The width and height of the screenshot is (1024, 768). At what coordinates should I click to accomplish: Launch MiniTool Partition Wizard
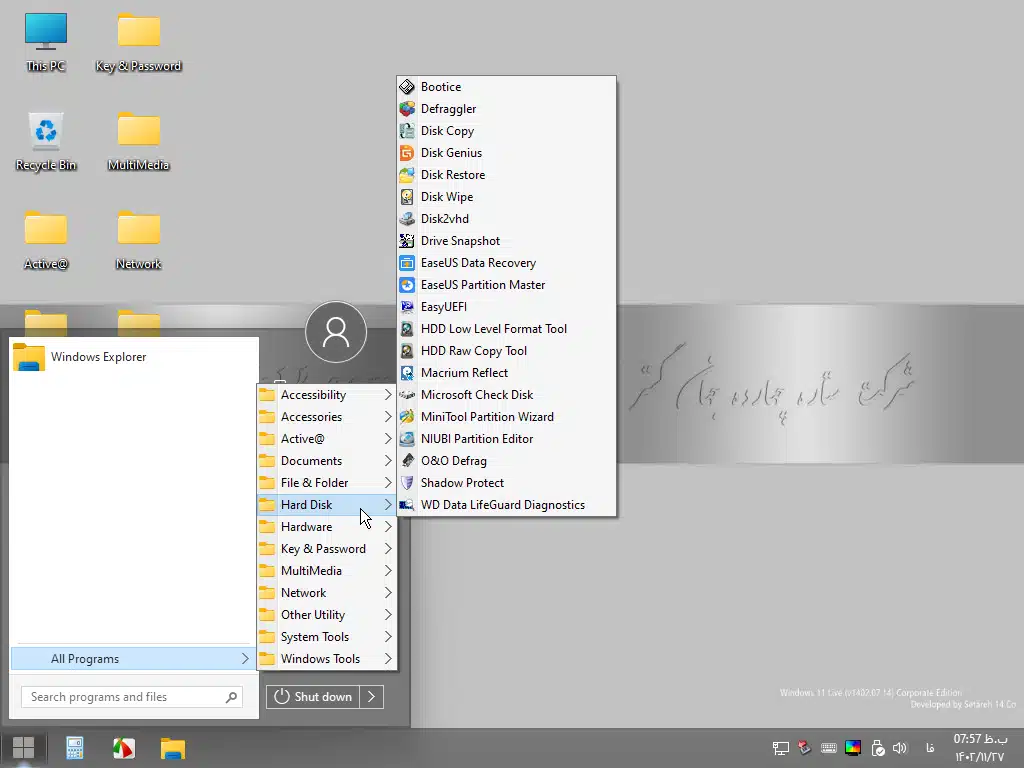[x=486, y=417]
